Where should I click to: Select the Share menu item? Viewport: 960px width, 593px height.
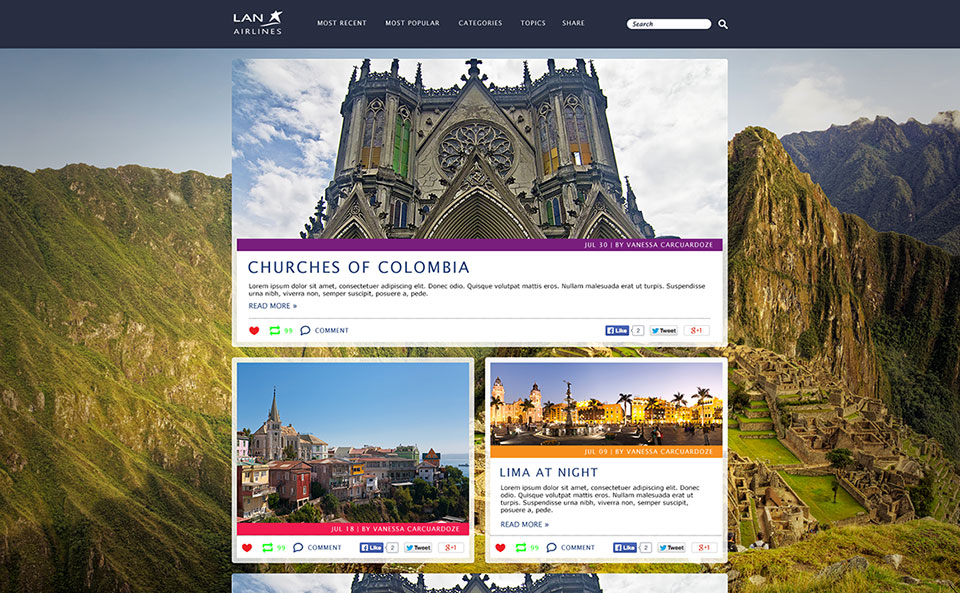(x=573, y=23)
